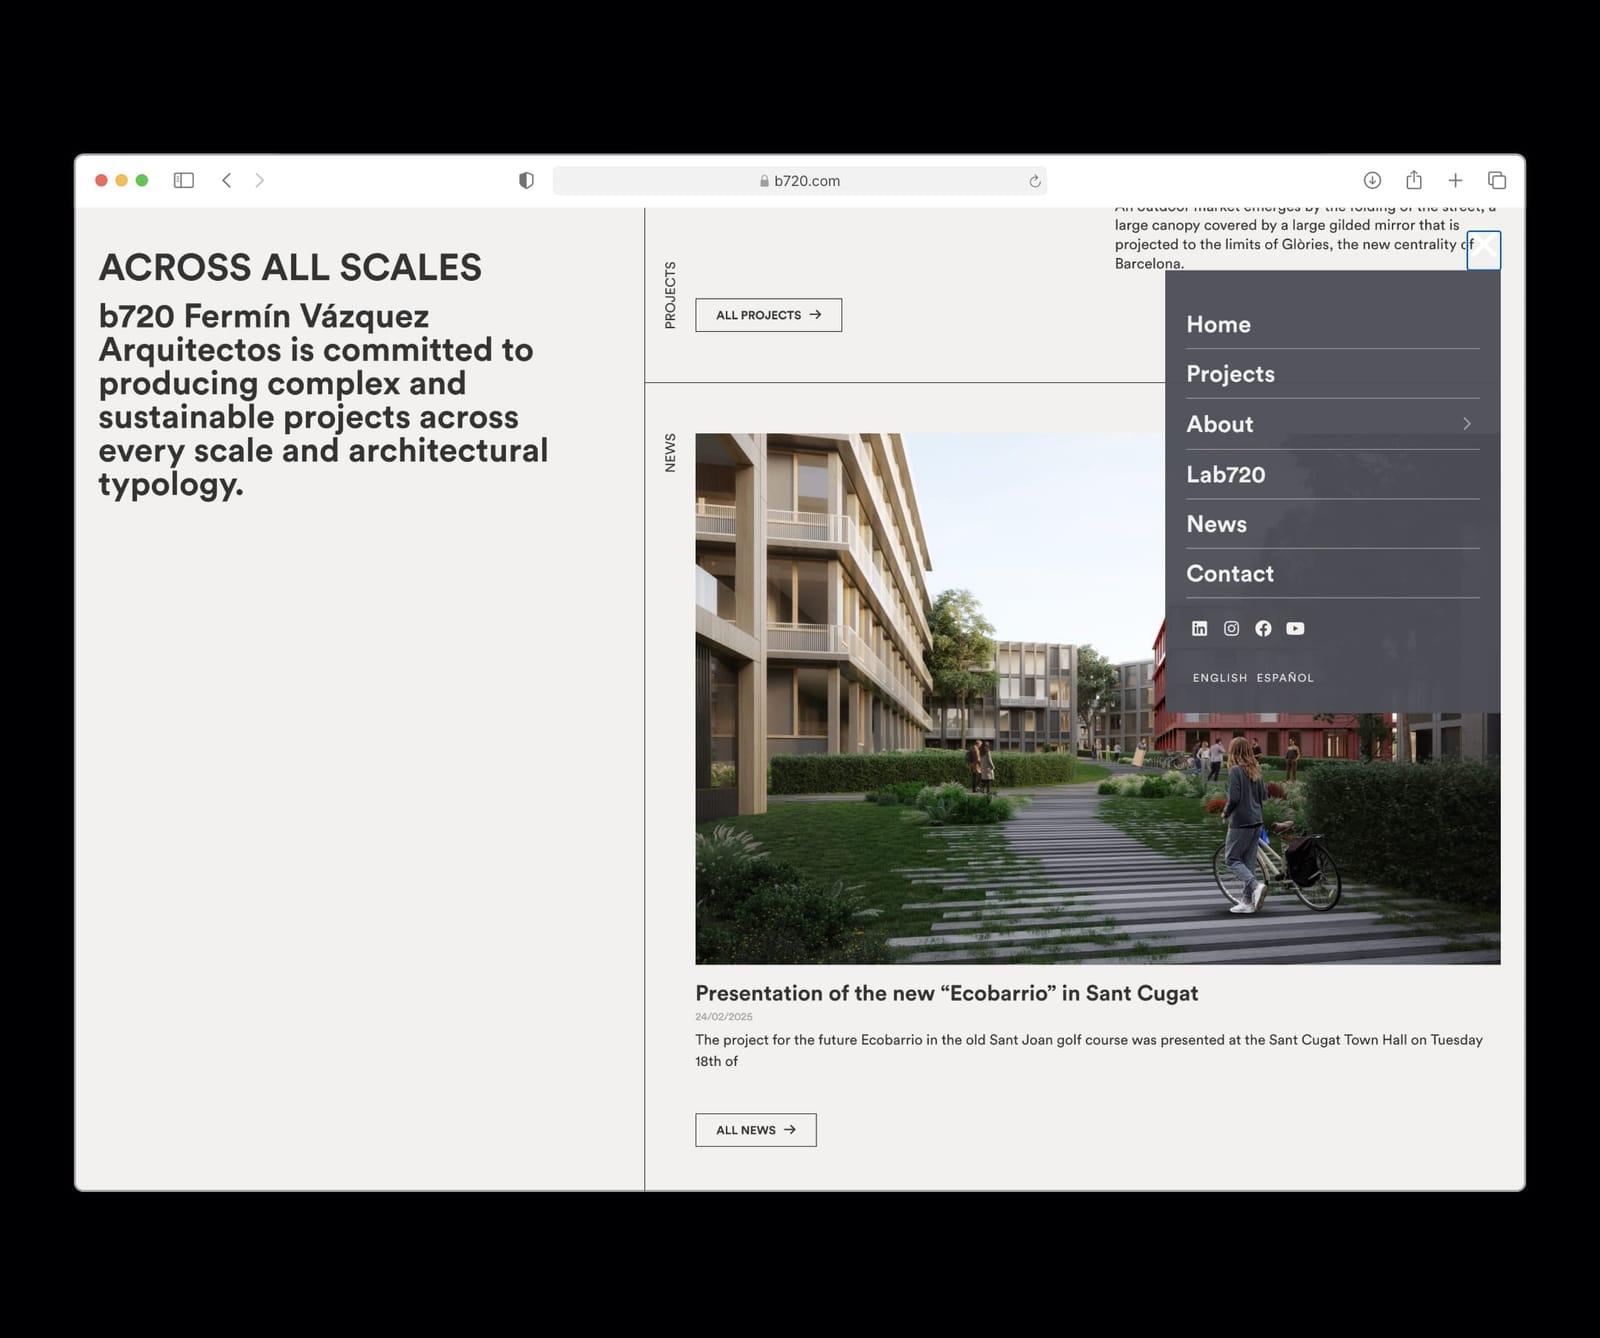Switch language to English
This screenshot has width=1600, height=1338.
pyautogui.click(x=1220, y=678)
